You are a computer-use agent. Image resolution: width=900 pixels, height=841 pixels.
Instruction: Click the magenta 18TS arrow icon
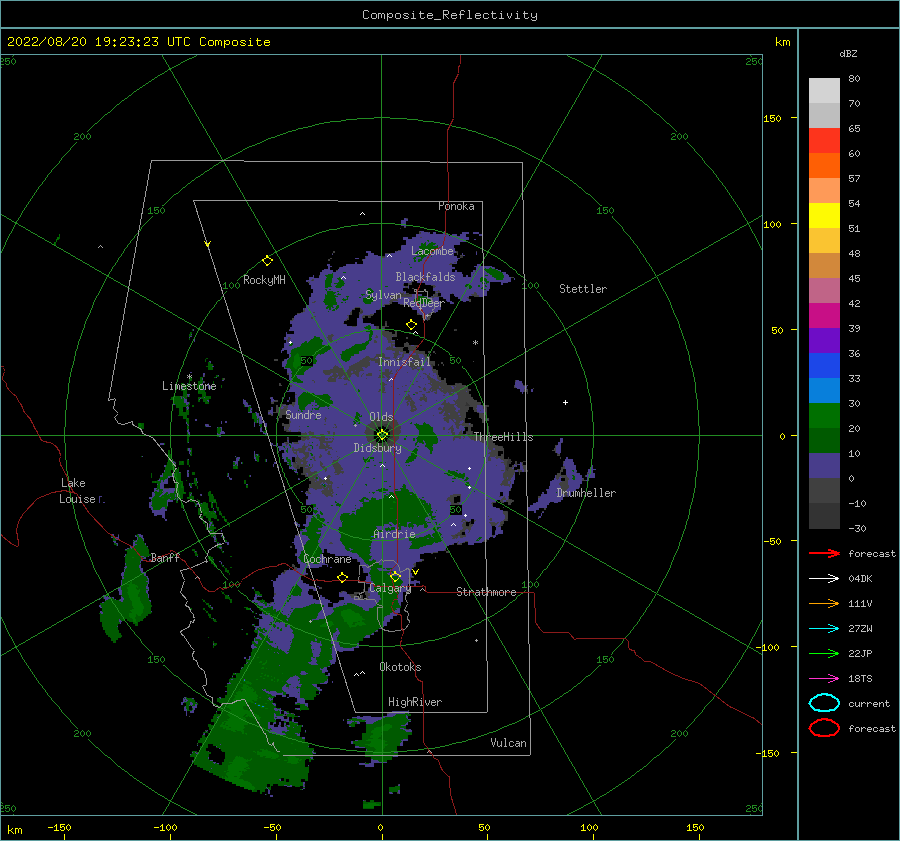point(824,679)
